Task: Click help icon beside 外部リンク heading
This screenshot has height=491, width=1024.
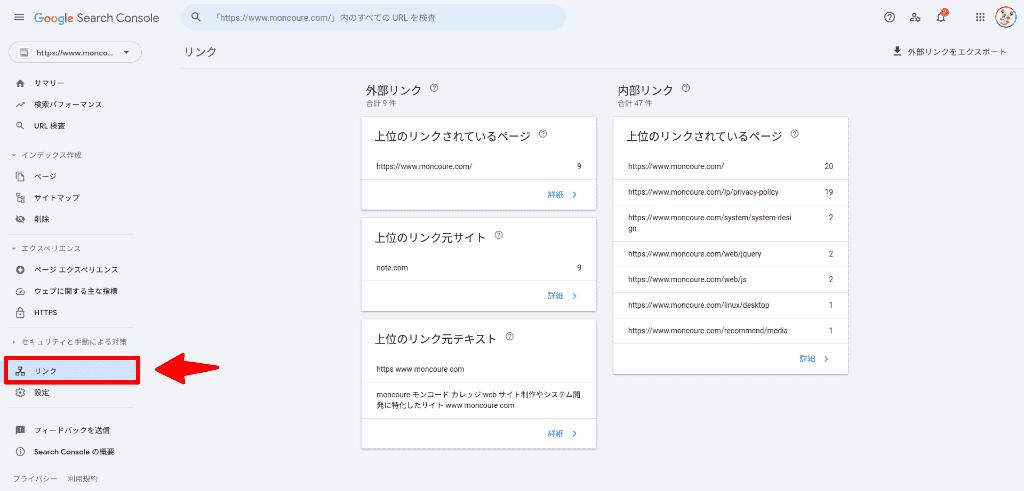Action: tap(434, 88)
